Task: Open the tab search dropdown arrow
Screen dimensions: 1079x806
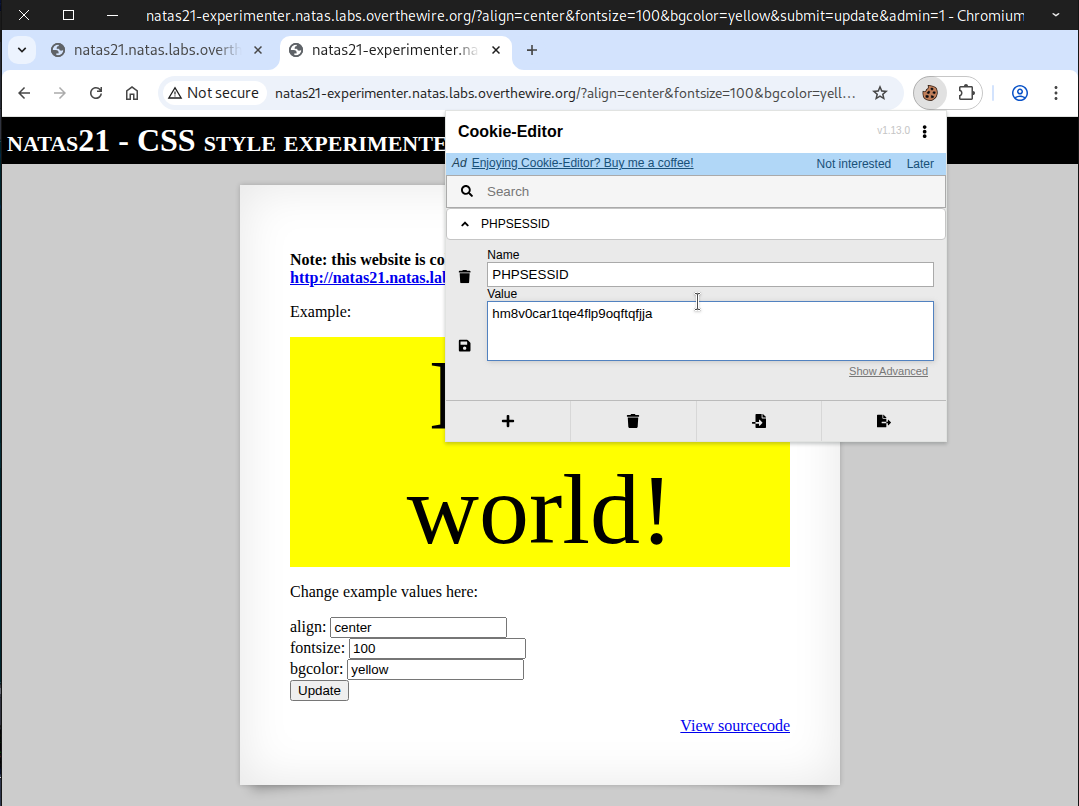Action: [22, 50]
